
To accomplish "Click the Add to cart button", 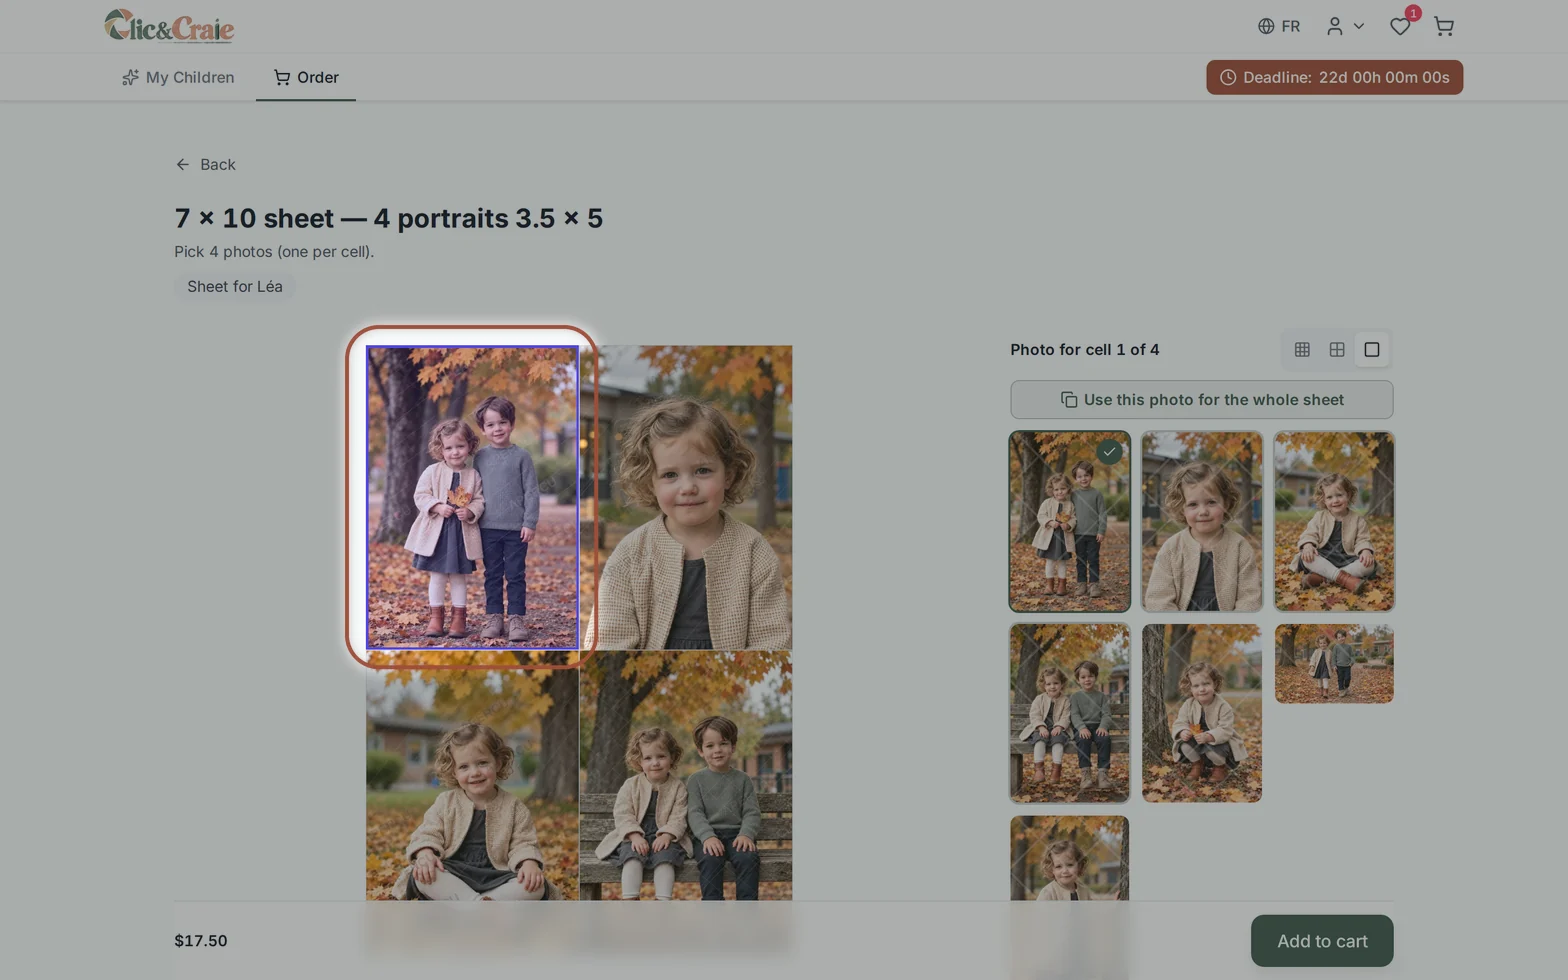I will tap(1322, 941).
